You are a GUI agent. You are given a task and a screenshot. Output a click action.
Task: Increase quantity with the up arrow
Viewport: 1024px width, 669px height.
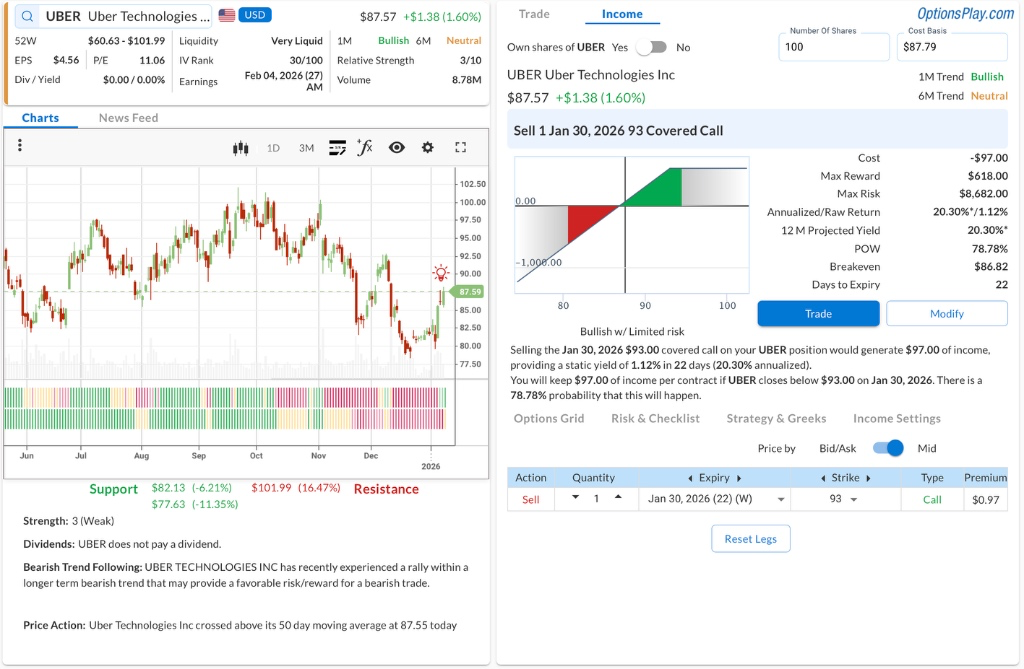(x=618, y=497)
